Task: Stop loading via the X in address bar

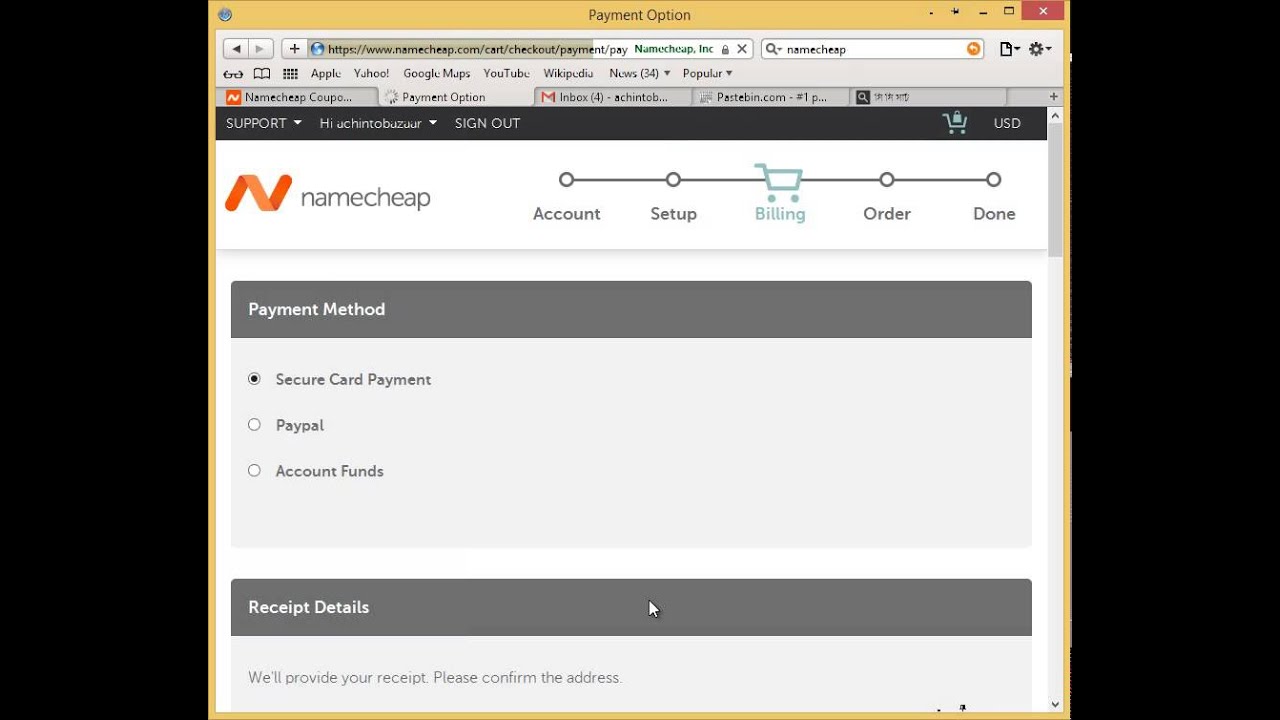Action: [x=742, y=49]
